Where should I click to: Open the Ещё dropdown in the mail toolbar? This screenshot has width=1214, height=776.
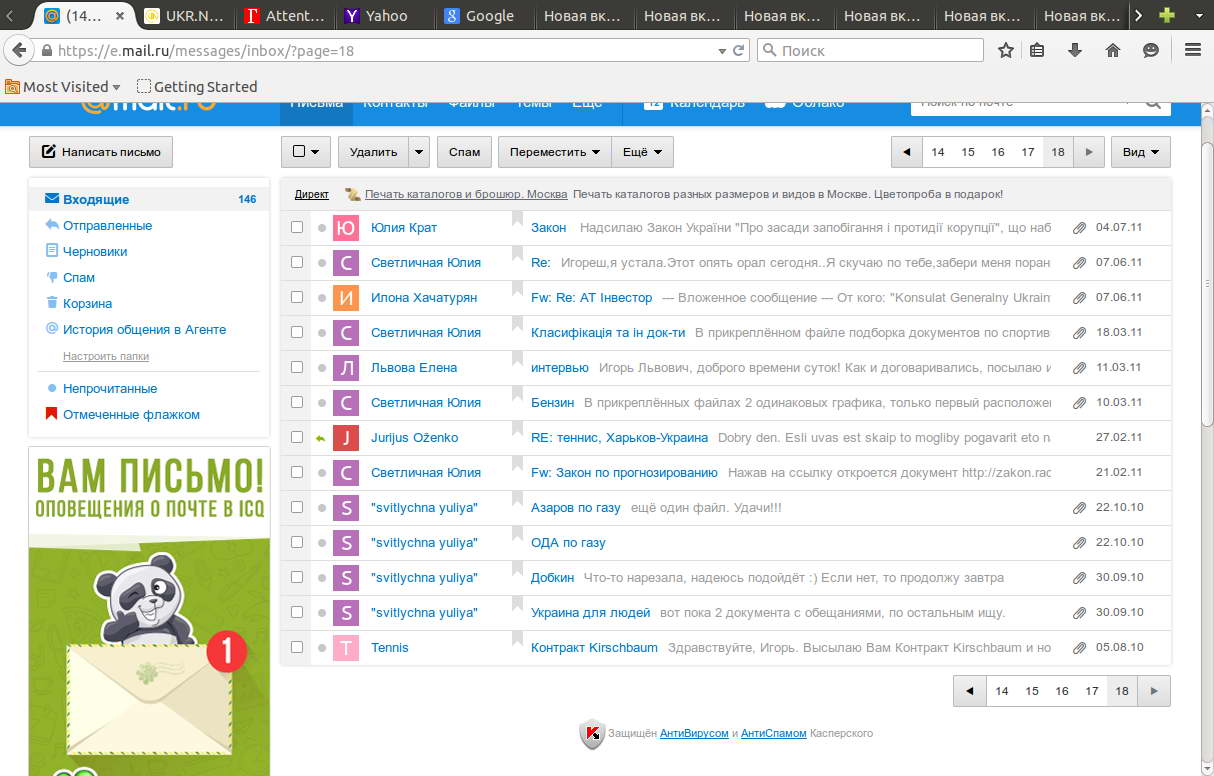click(x=642, y=152)
